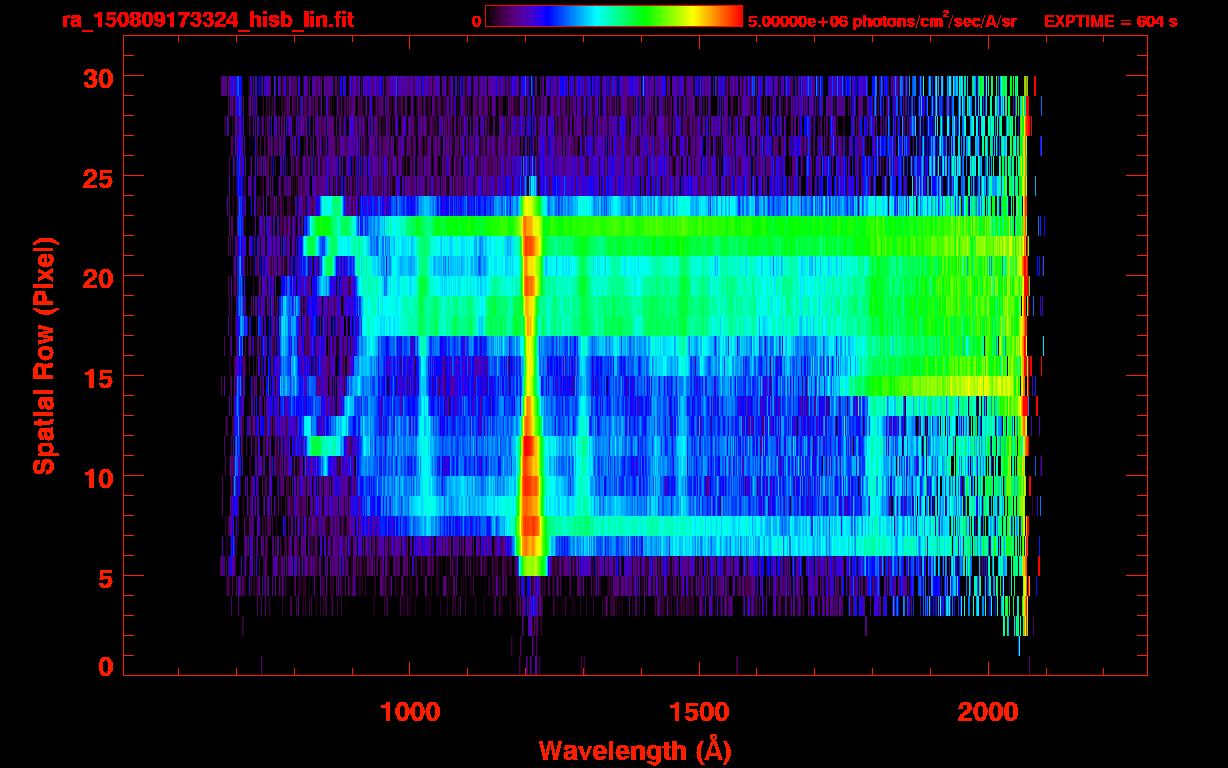Click the 1500 wavelength tick label
The width and height of the screenshot is (1228, 768).
699,712
